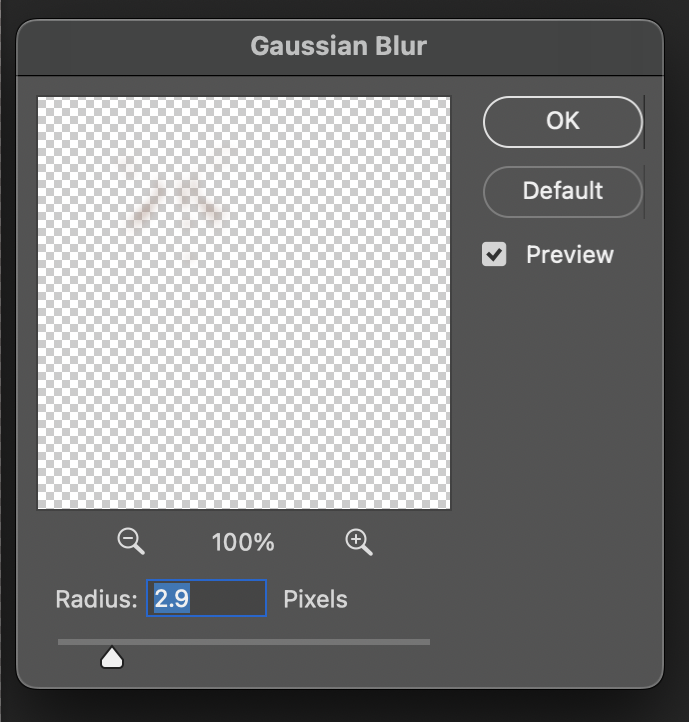Click the far right end of the Radius slider track
Viewport: 689px width, 722px height.
pyautogui.click(x=427, y=642)
